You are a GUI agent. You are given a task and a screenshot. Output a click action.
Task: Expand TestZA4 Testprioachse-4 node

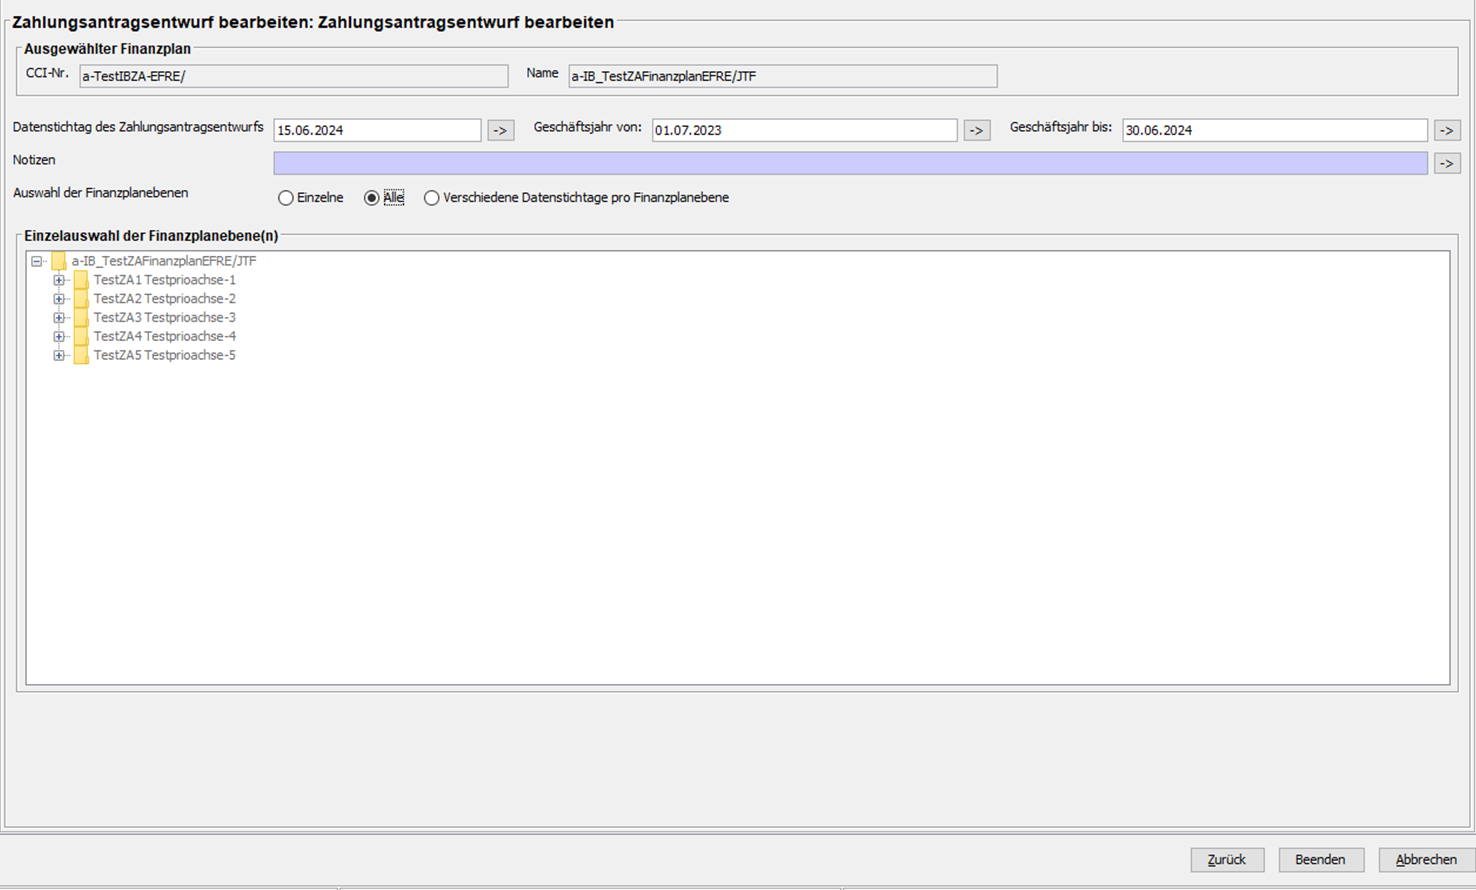pos(59,337)
